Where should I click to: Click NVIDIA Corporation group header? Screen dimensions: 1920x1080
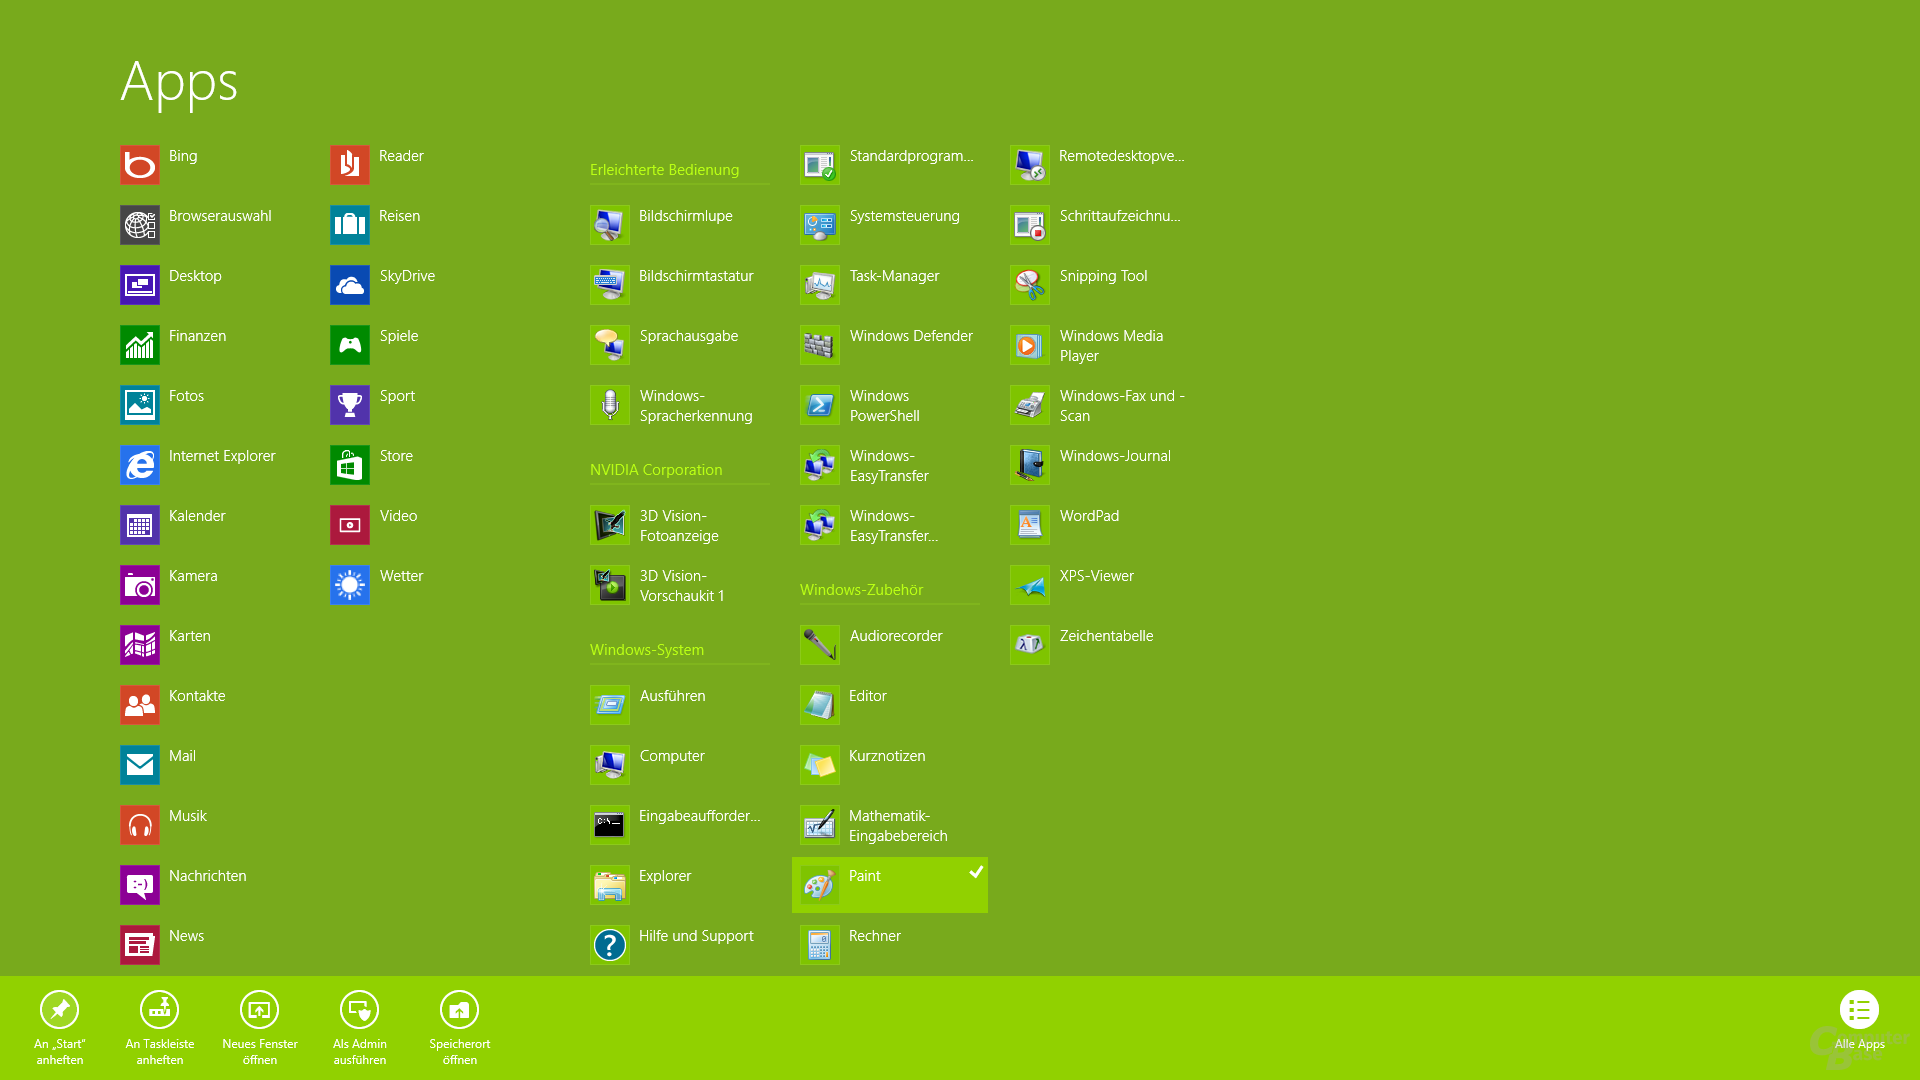pos(656,470)
